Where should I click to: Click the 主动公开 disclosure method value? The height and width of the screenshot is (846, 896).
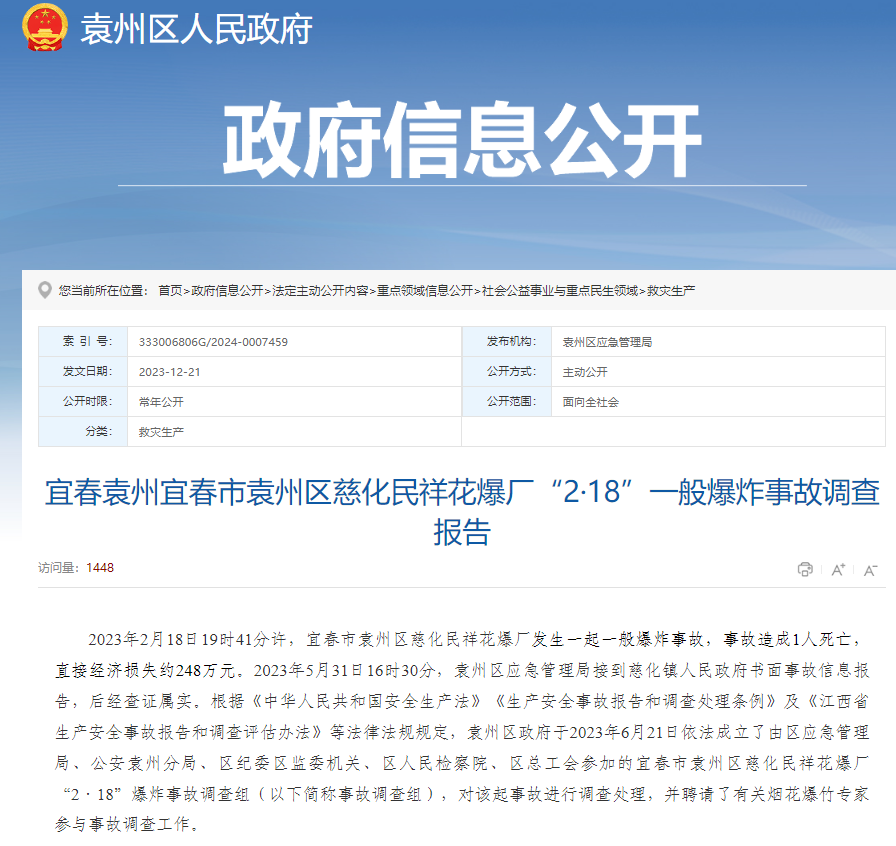click(585, 372)
